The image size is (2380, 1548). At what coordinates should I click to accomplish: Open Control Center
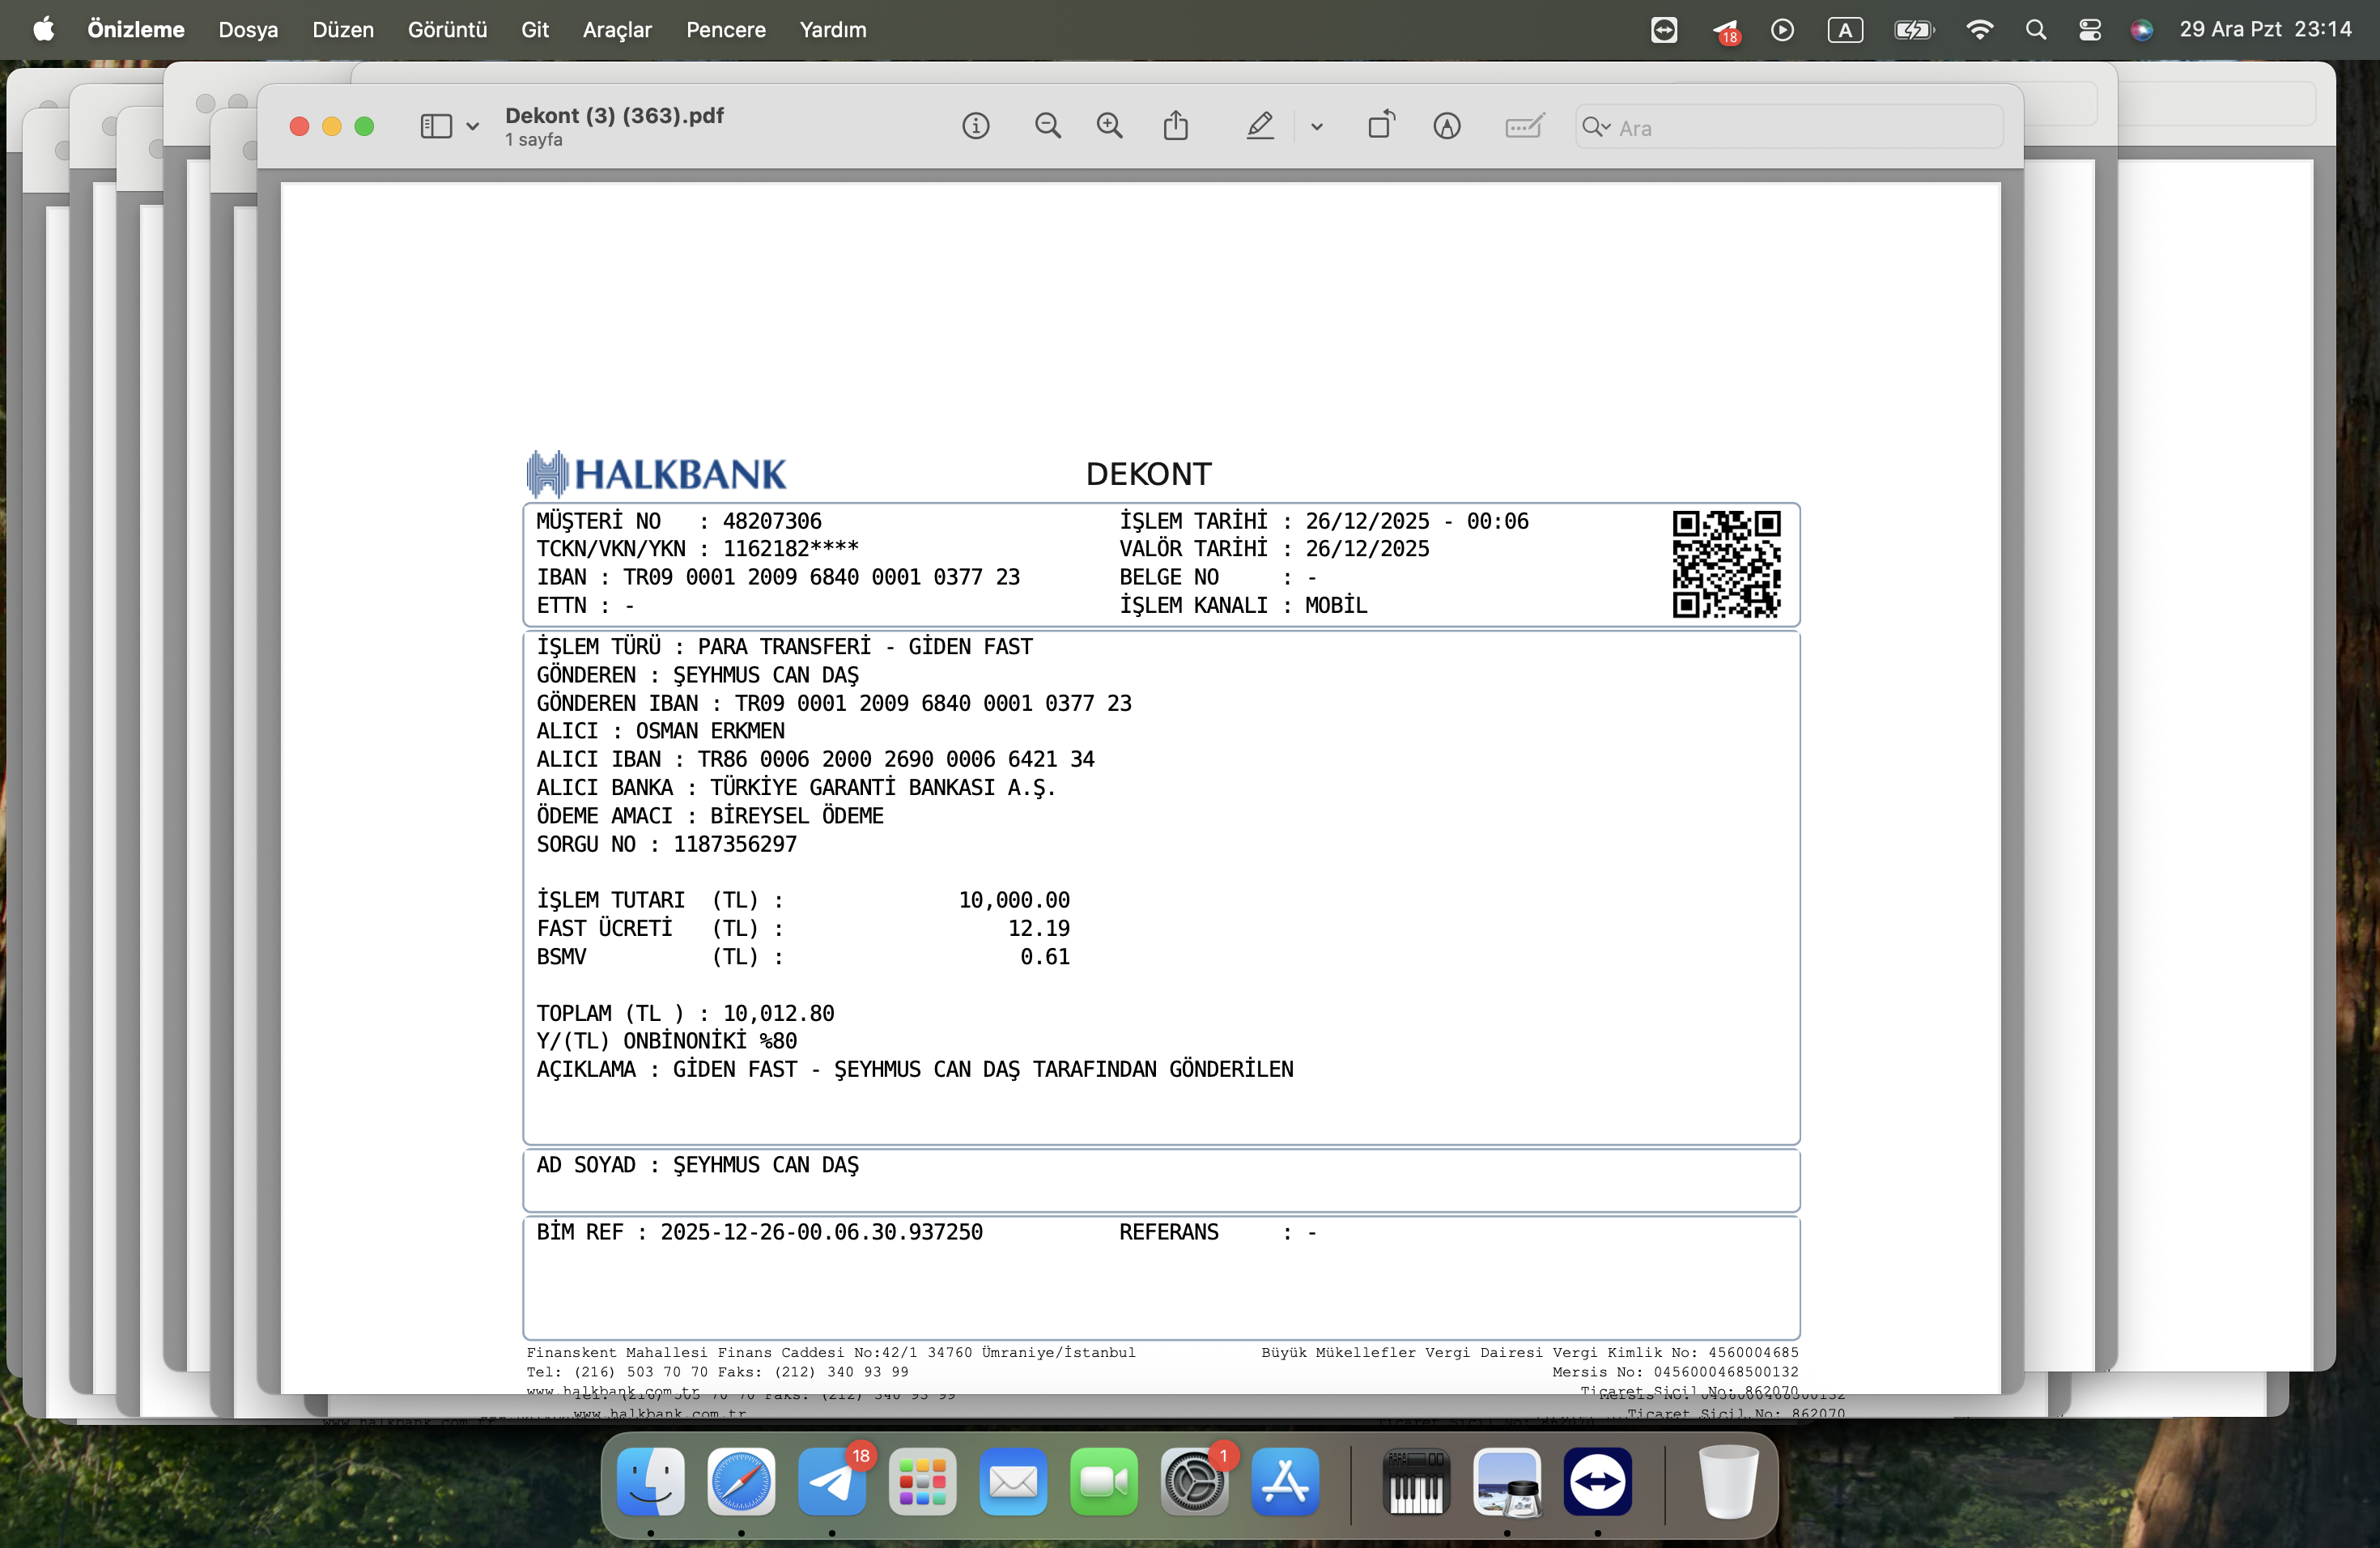click(x=2089, y=30)
